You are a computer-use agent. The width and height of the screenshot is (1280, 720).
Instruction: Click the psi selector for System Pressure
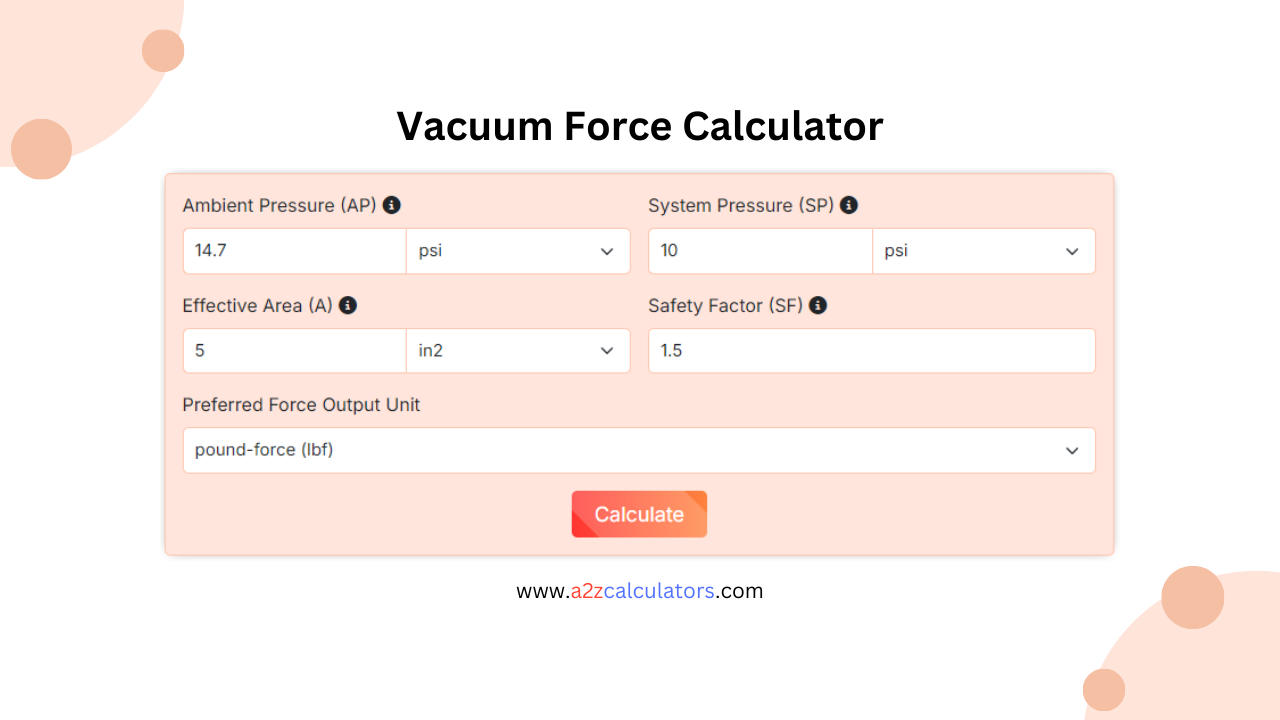click(x=983, y=251)
